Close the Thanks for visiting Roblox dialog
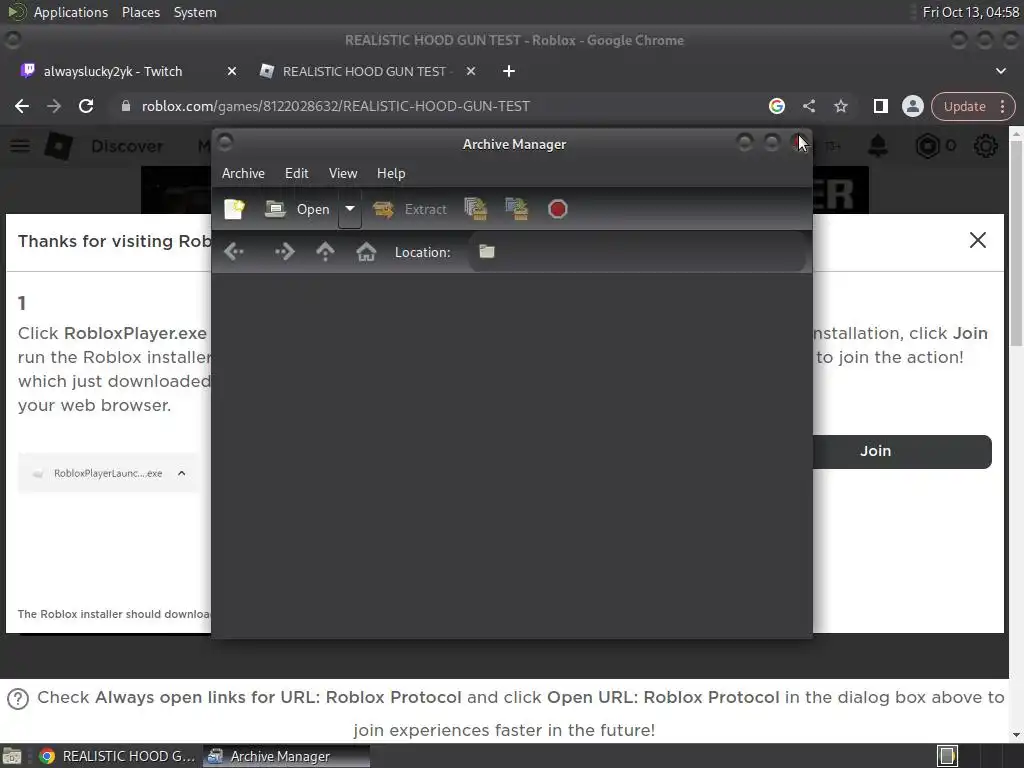Image resolution: width=1024 pixels, height=768 pixels. [978, 240]
